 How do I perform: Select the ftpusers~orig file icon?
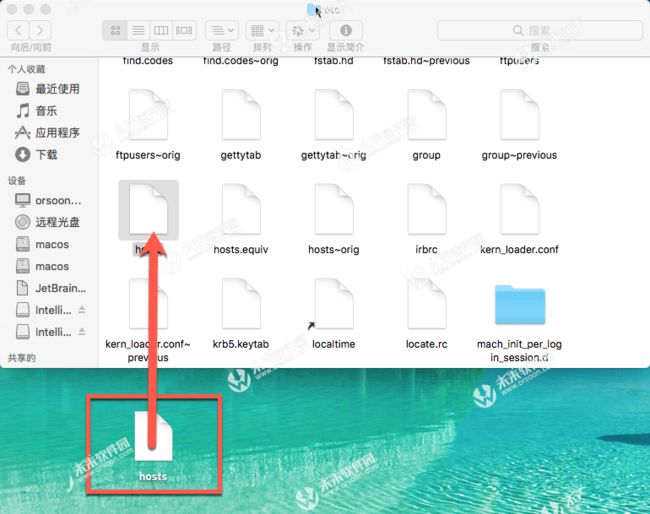pyautogui.click(x=148, y=115)
